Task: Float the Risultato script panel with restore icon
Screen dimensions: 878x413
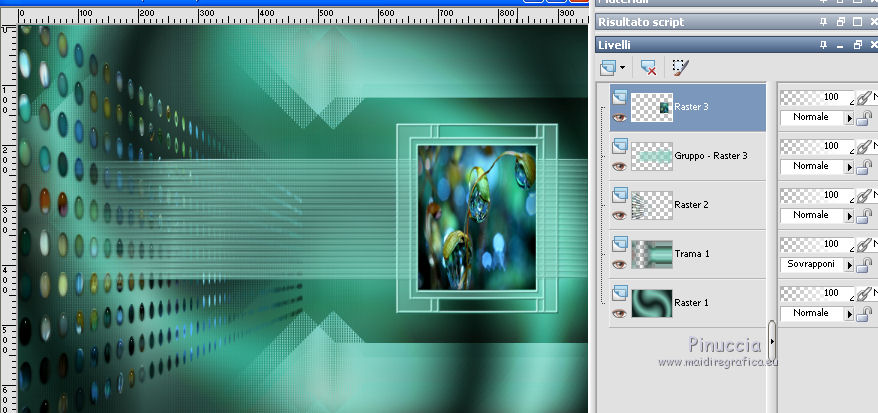Action: coord(840,22)
